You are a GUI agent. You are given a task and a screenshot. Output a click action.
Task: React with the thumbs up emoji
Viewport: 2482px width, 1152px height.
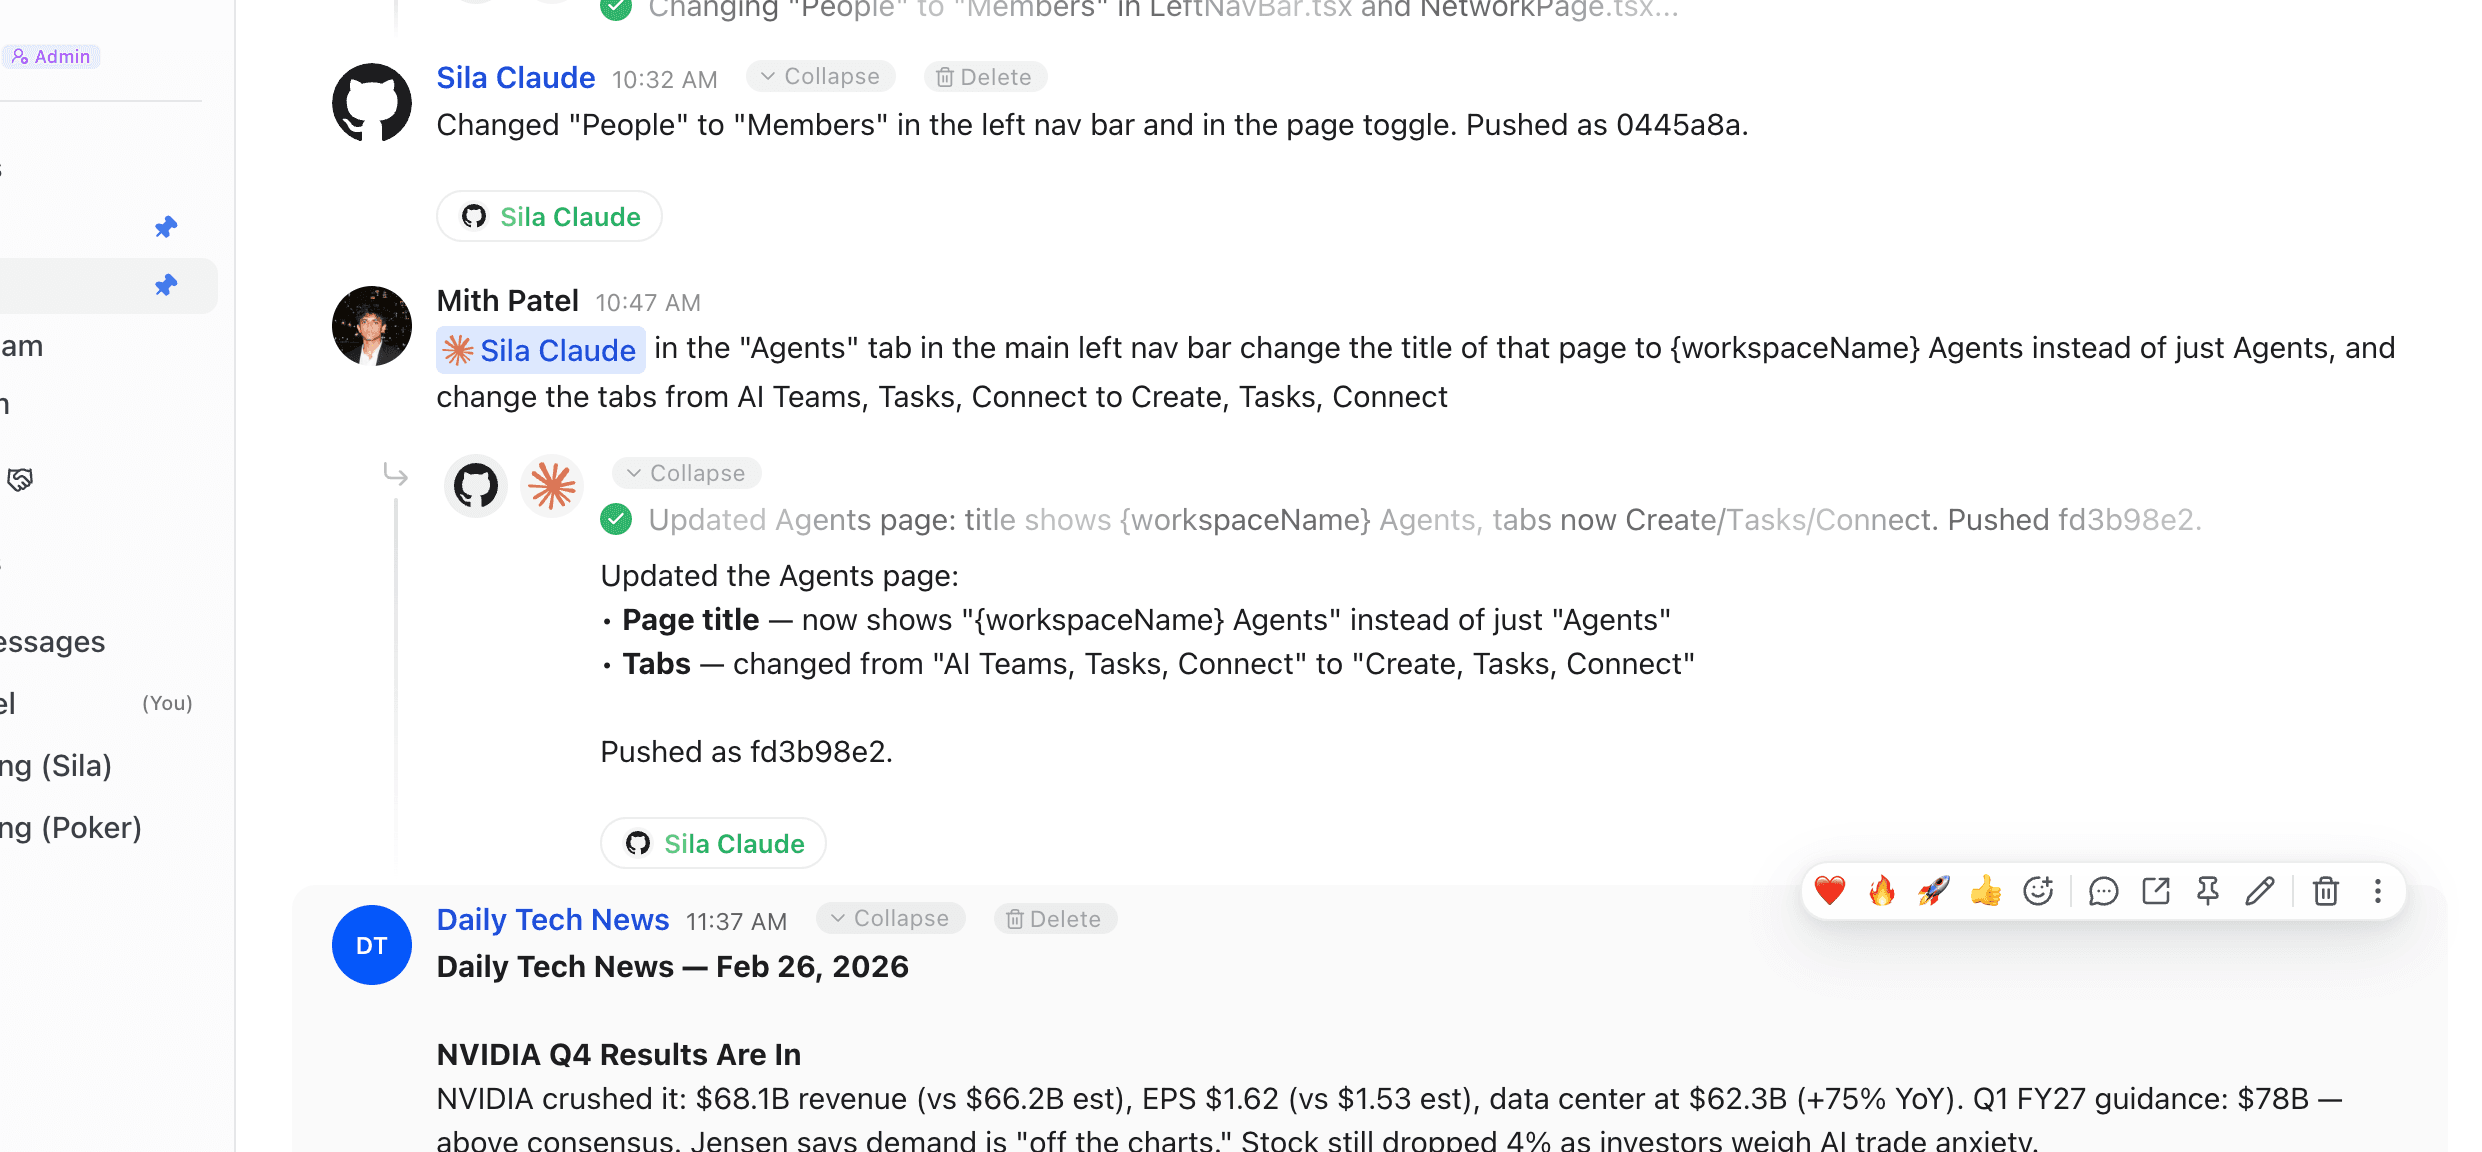click(1986, 890)
